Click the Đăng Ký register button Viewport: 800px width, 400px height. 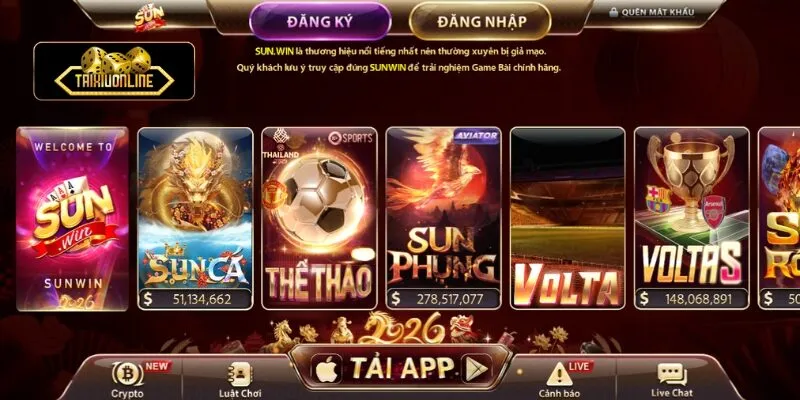[x=320, y=21]
